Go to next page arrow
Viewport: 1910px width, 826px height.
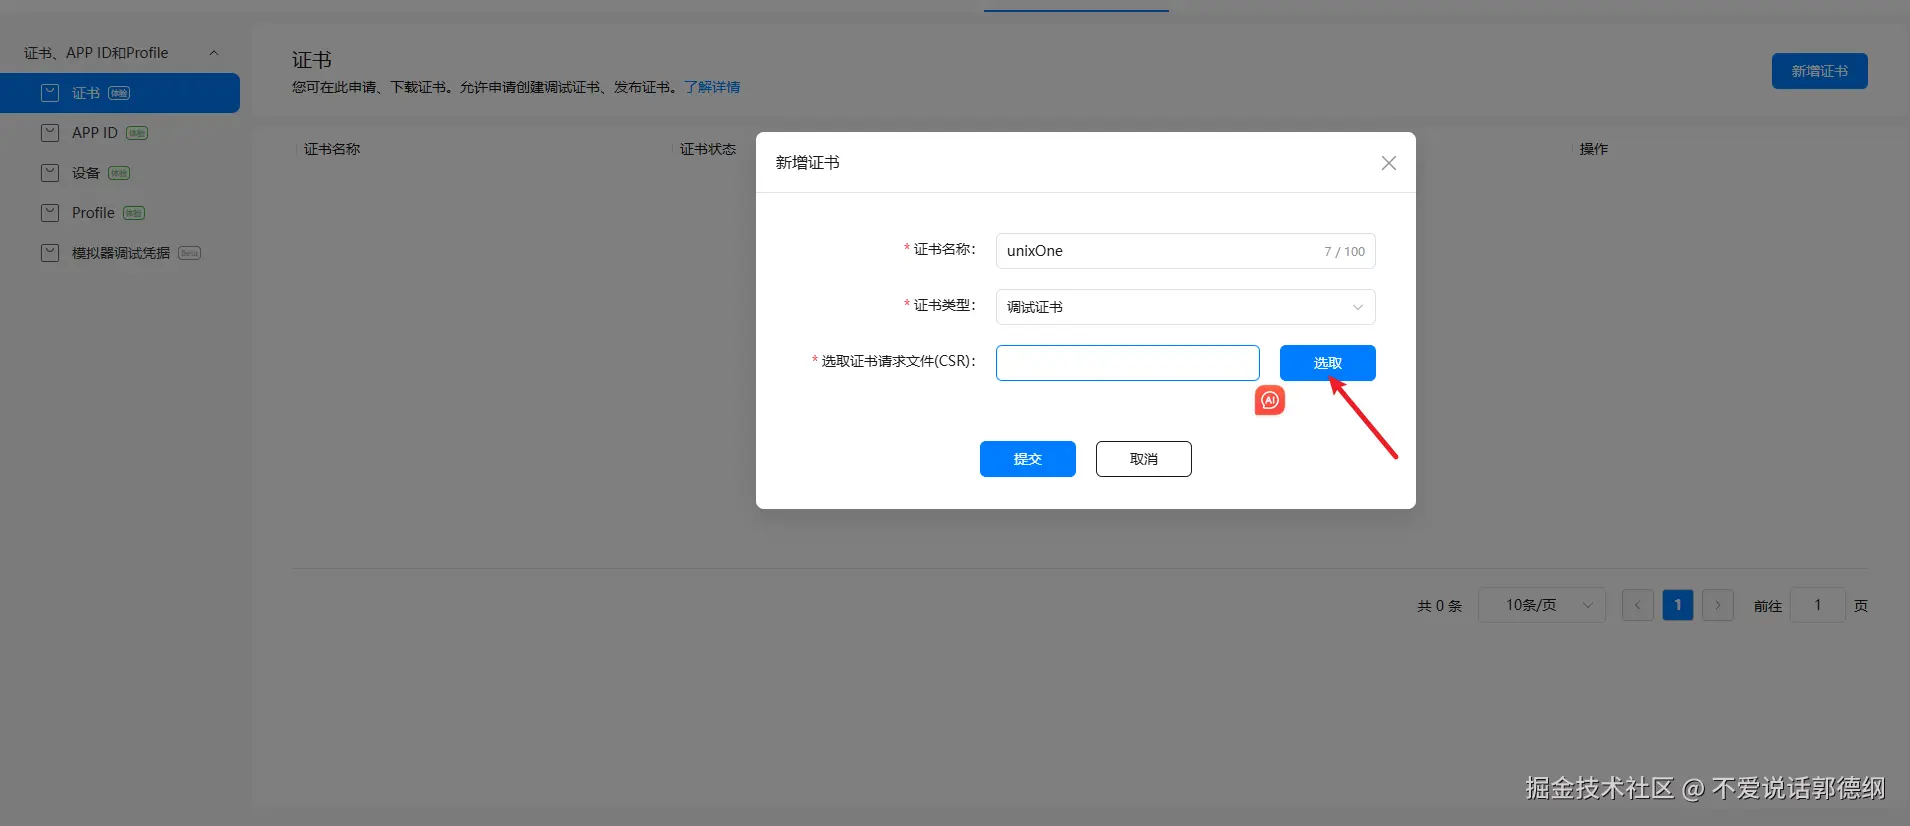coord(1717,605)
